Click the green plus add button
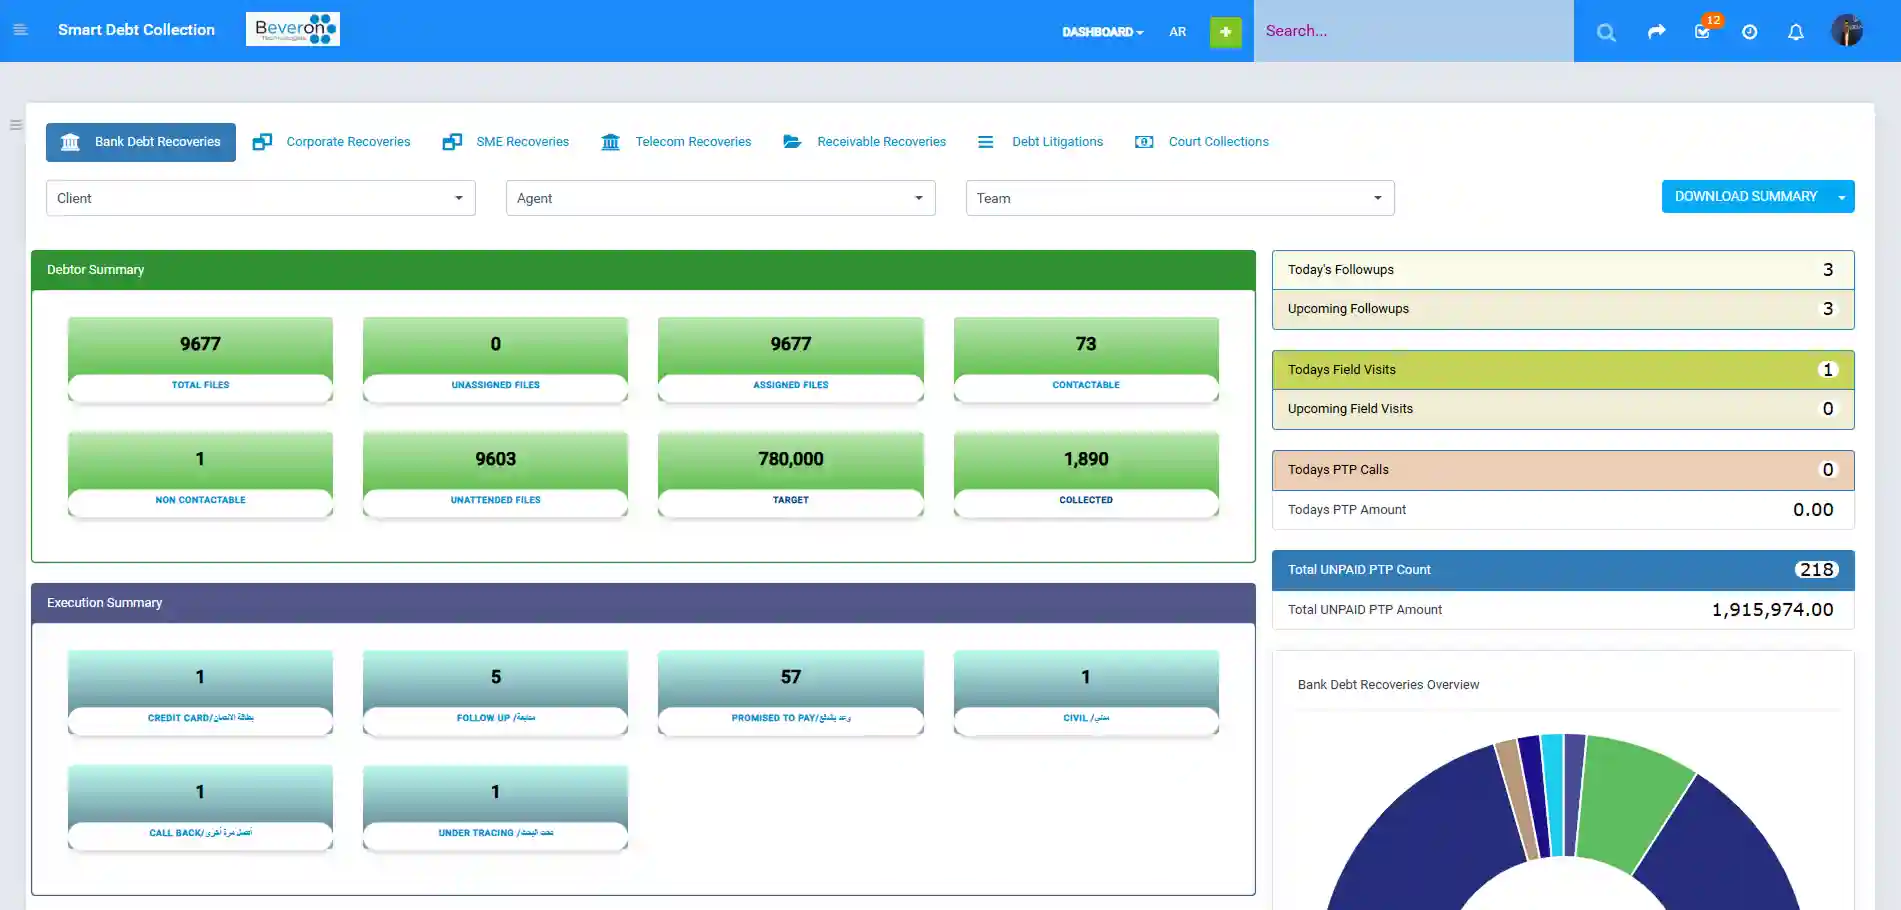This screenshot has height=910, width=1901. tap(1225, 32)
